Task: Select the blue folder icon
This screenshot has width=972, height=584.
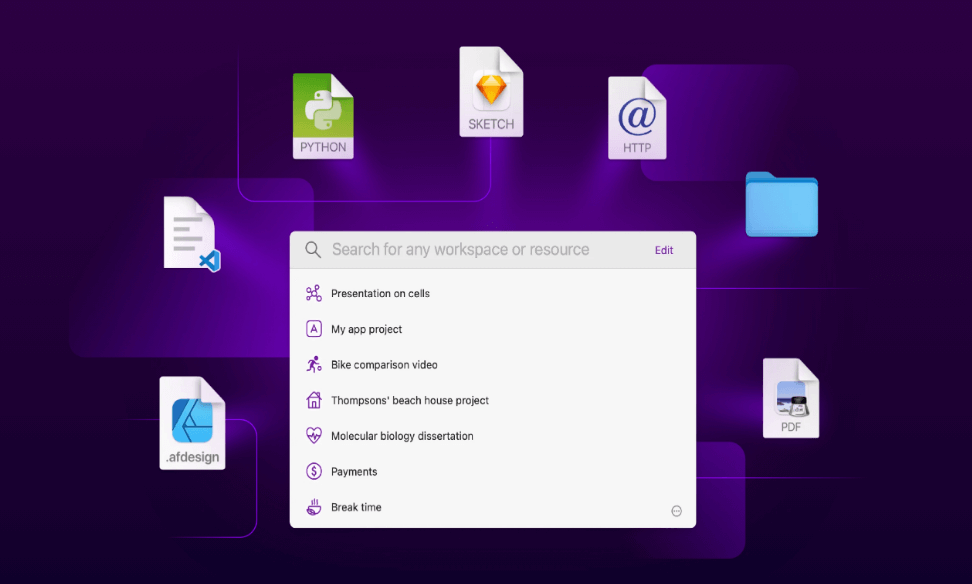Action: [x=782, y=205]
